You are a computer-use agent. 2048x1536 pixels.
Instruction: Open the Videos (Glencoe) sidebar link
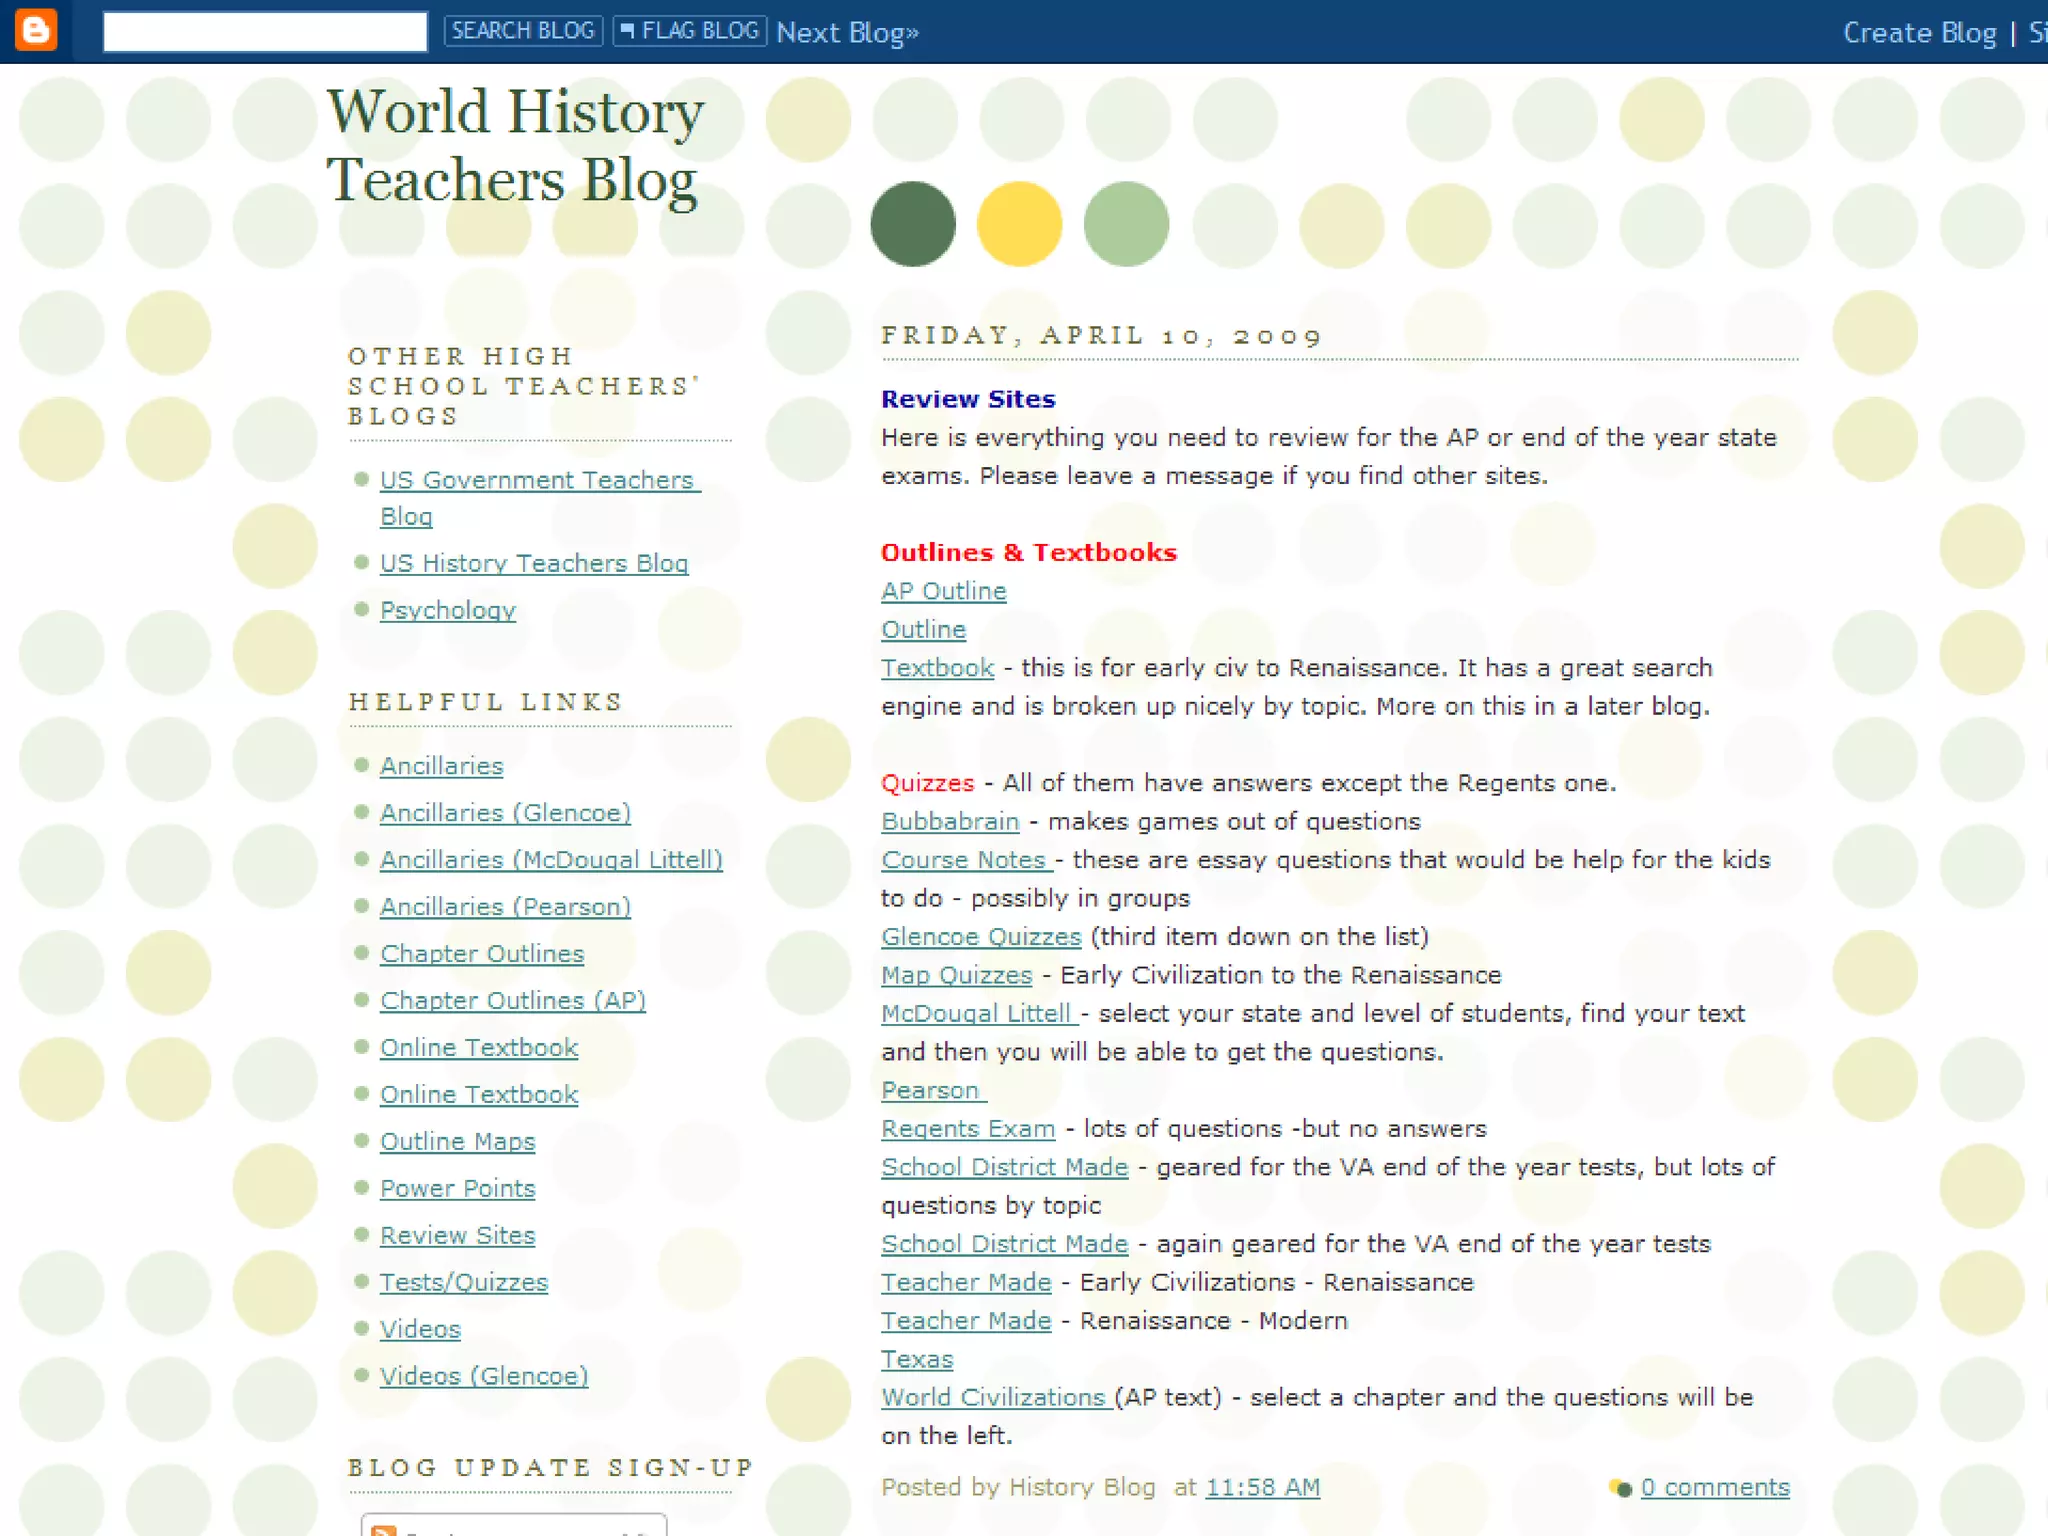[x=484, y=1376]
